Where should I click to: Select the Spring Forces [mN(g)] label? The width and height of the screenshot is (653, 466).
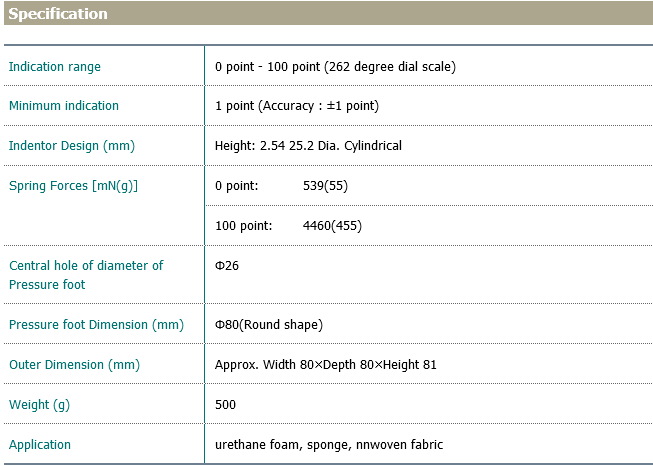(73, 186)
